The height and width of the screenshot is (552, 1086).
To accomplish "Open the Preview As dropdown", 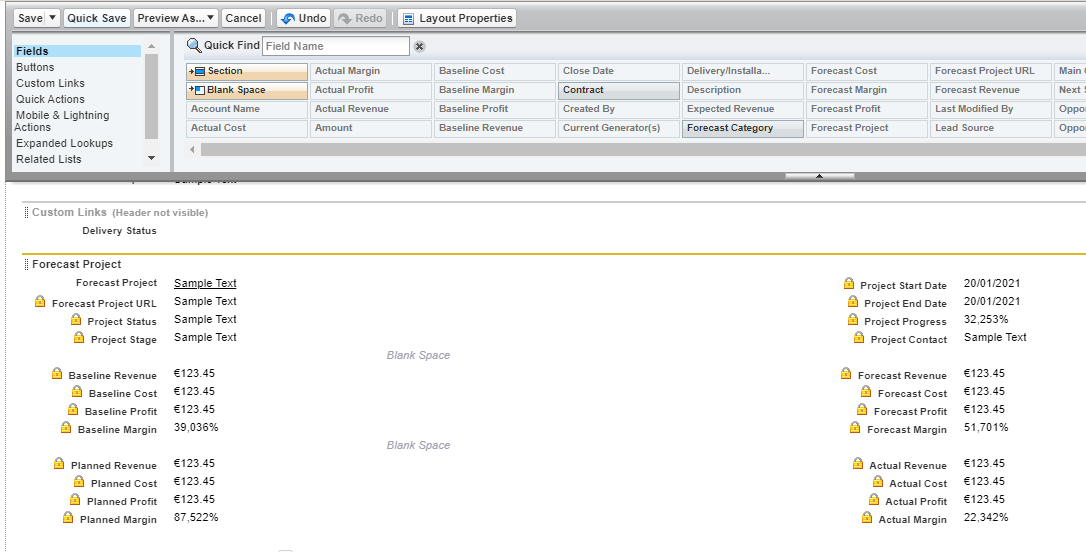I will [x=176, y=18].
